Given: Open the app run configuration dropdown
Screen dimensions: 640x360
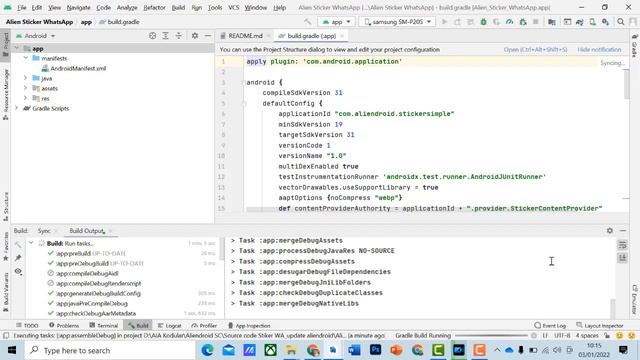Looking at the screenshot, I should tap(337, 22).
